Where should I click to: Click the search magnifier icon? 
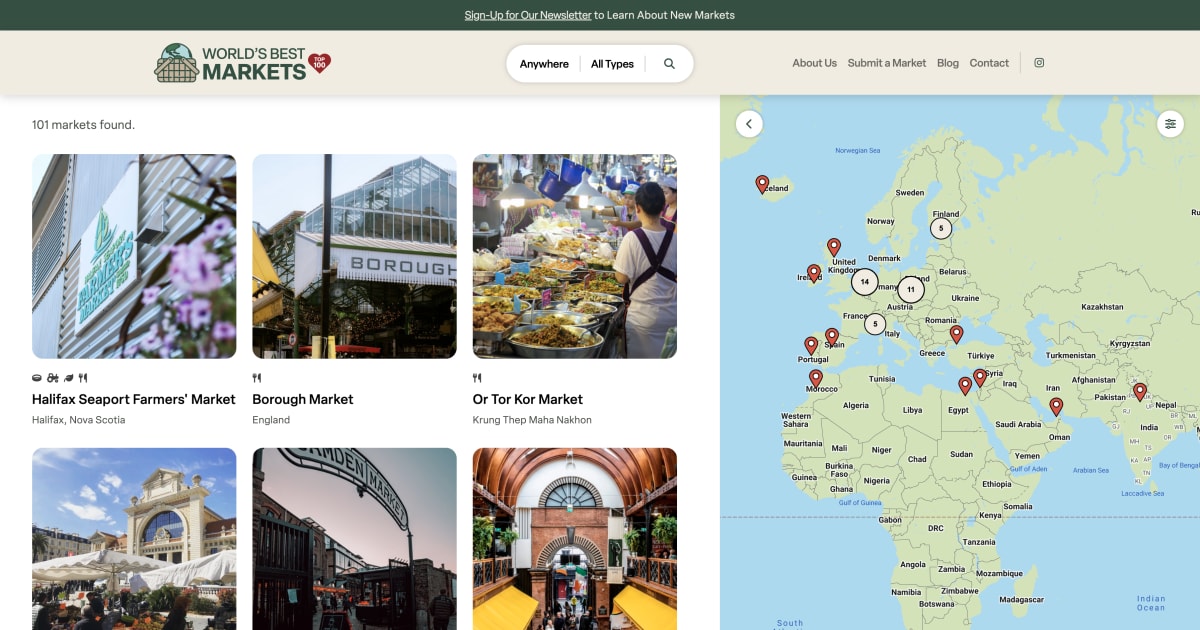[669, 63]
